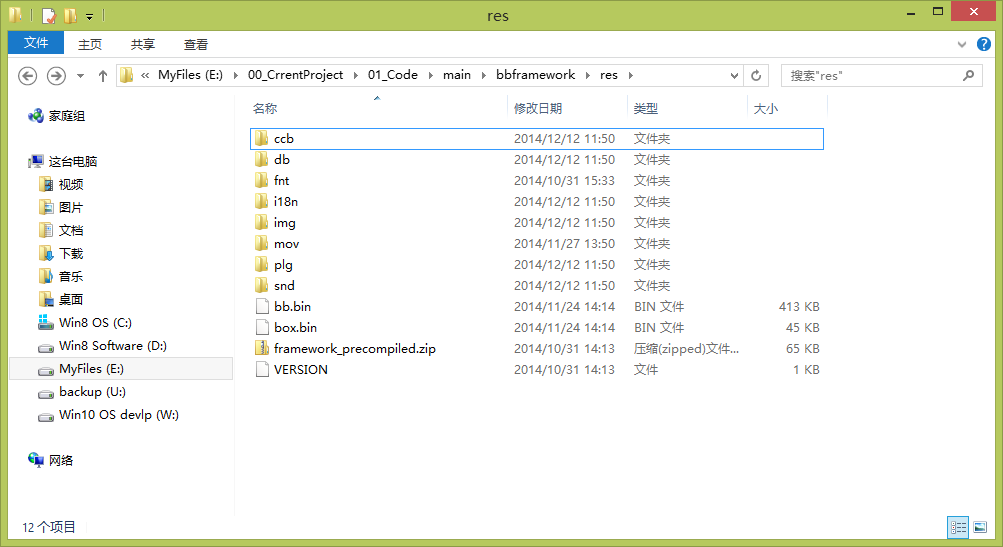
Task: Expand breadcrumb arrow after 00_CrrentProject
Action: click(356, 75)
